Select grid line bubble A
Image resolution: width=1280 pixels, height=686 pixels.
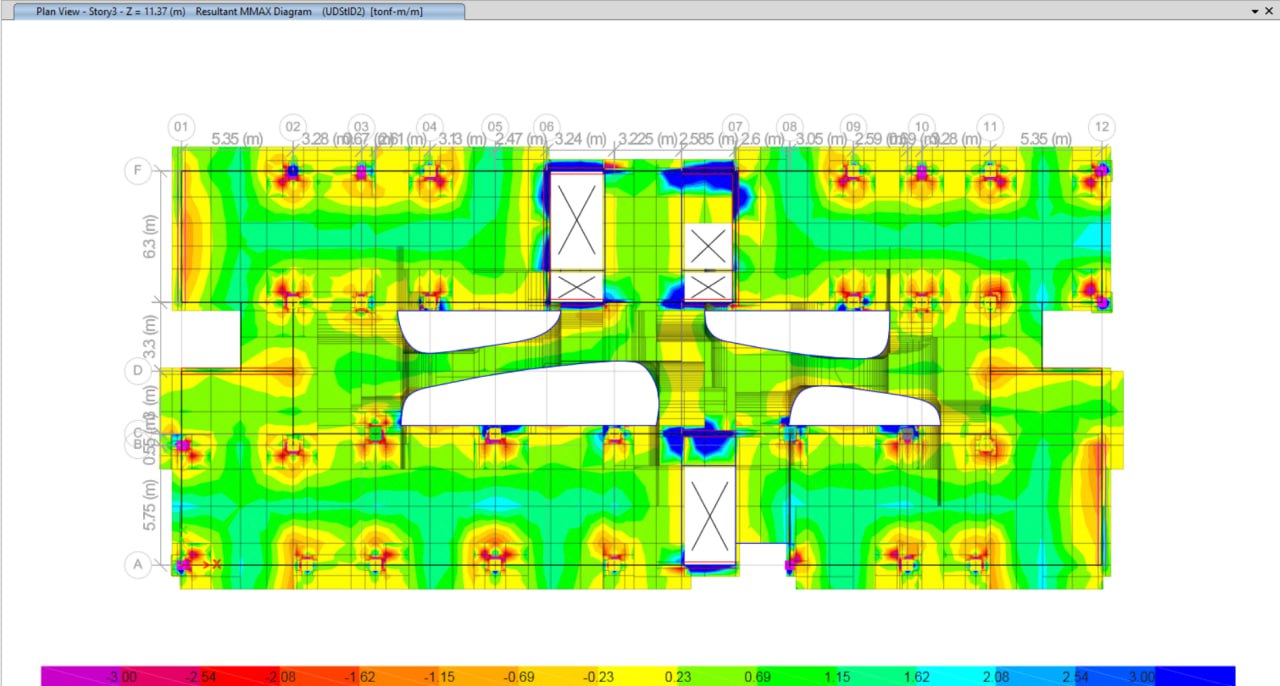[x=138, y=565]
